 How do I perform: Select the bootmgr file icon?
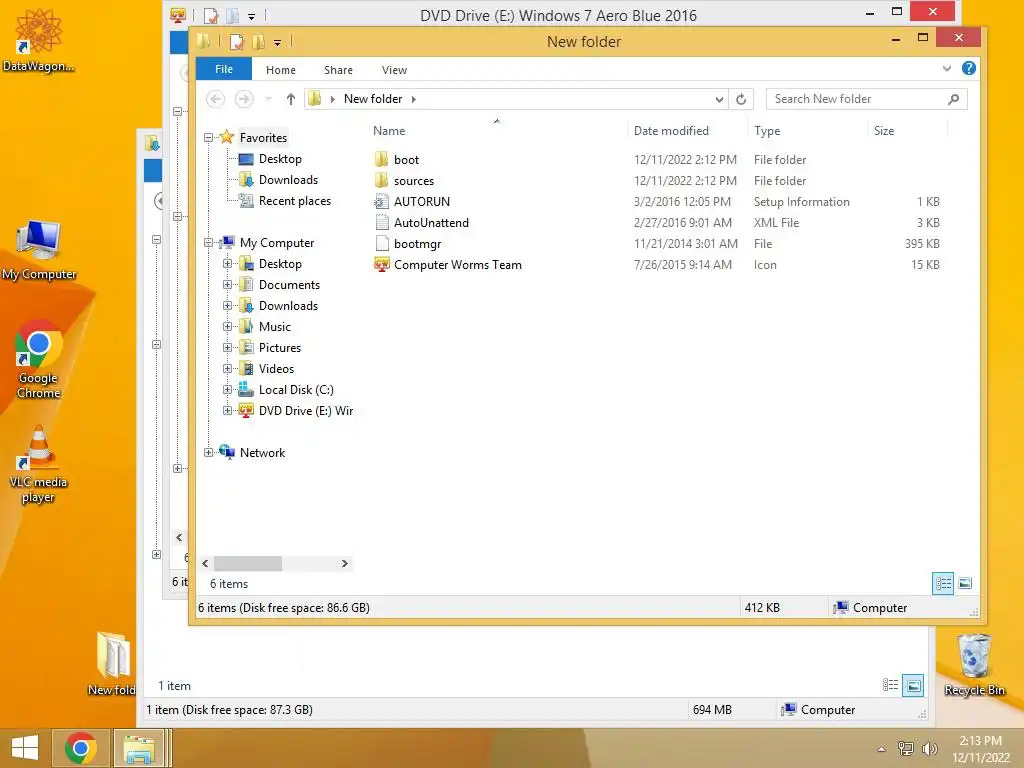(x=382, y=244)
